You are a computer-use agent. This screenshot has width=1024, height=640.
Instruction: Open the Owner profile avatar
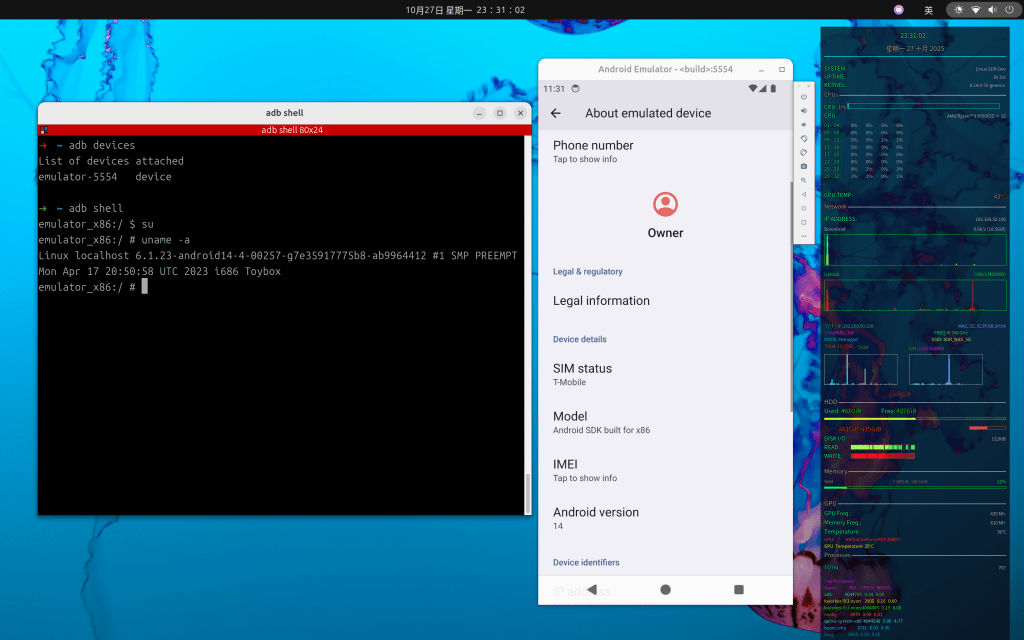665,204
